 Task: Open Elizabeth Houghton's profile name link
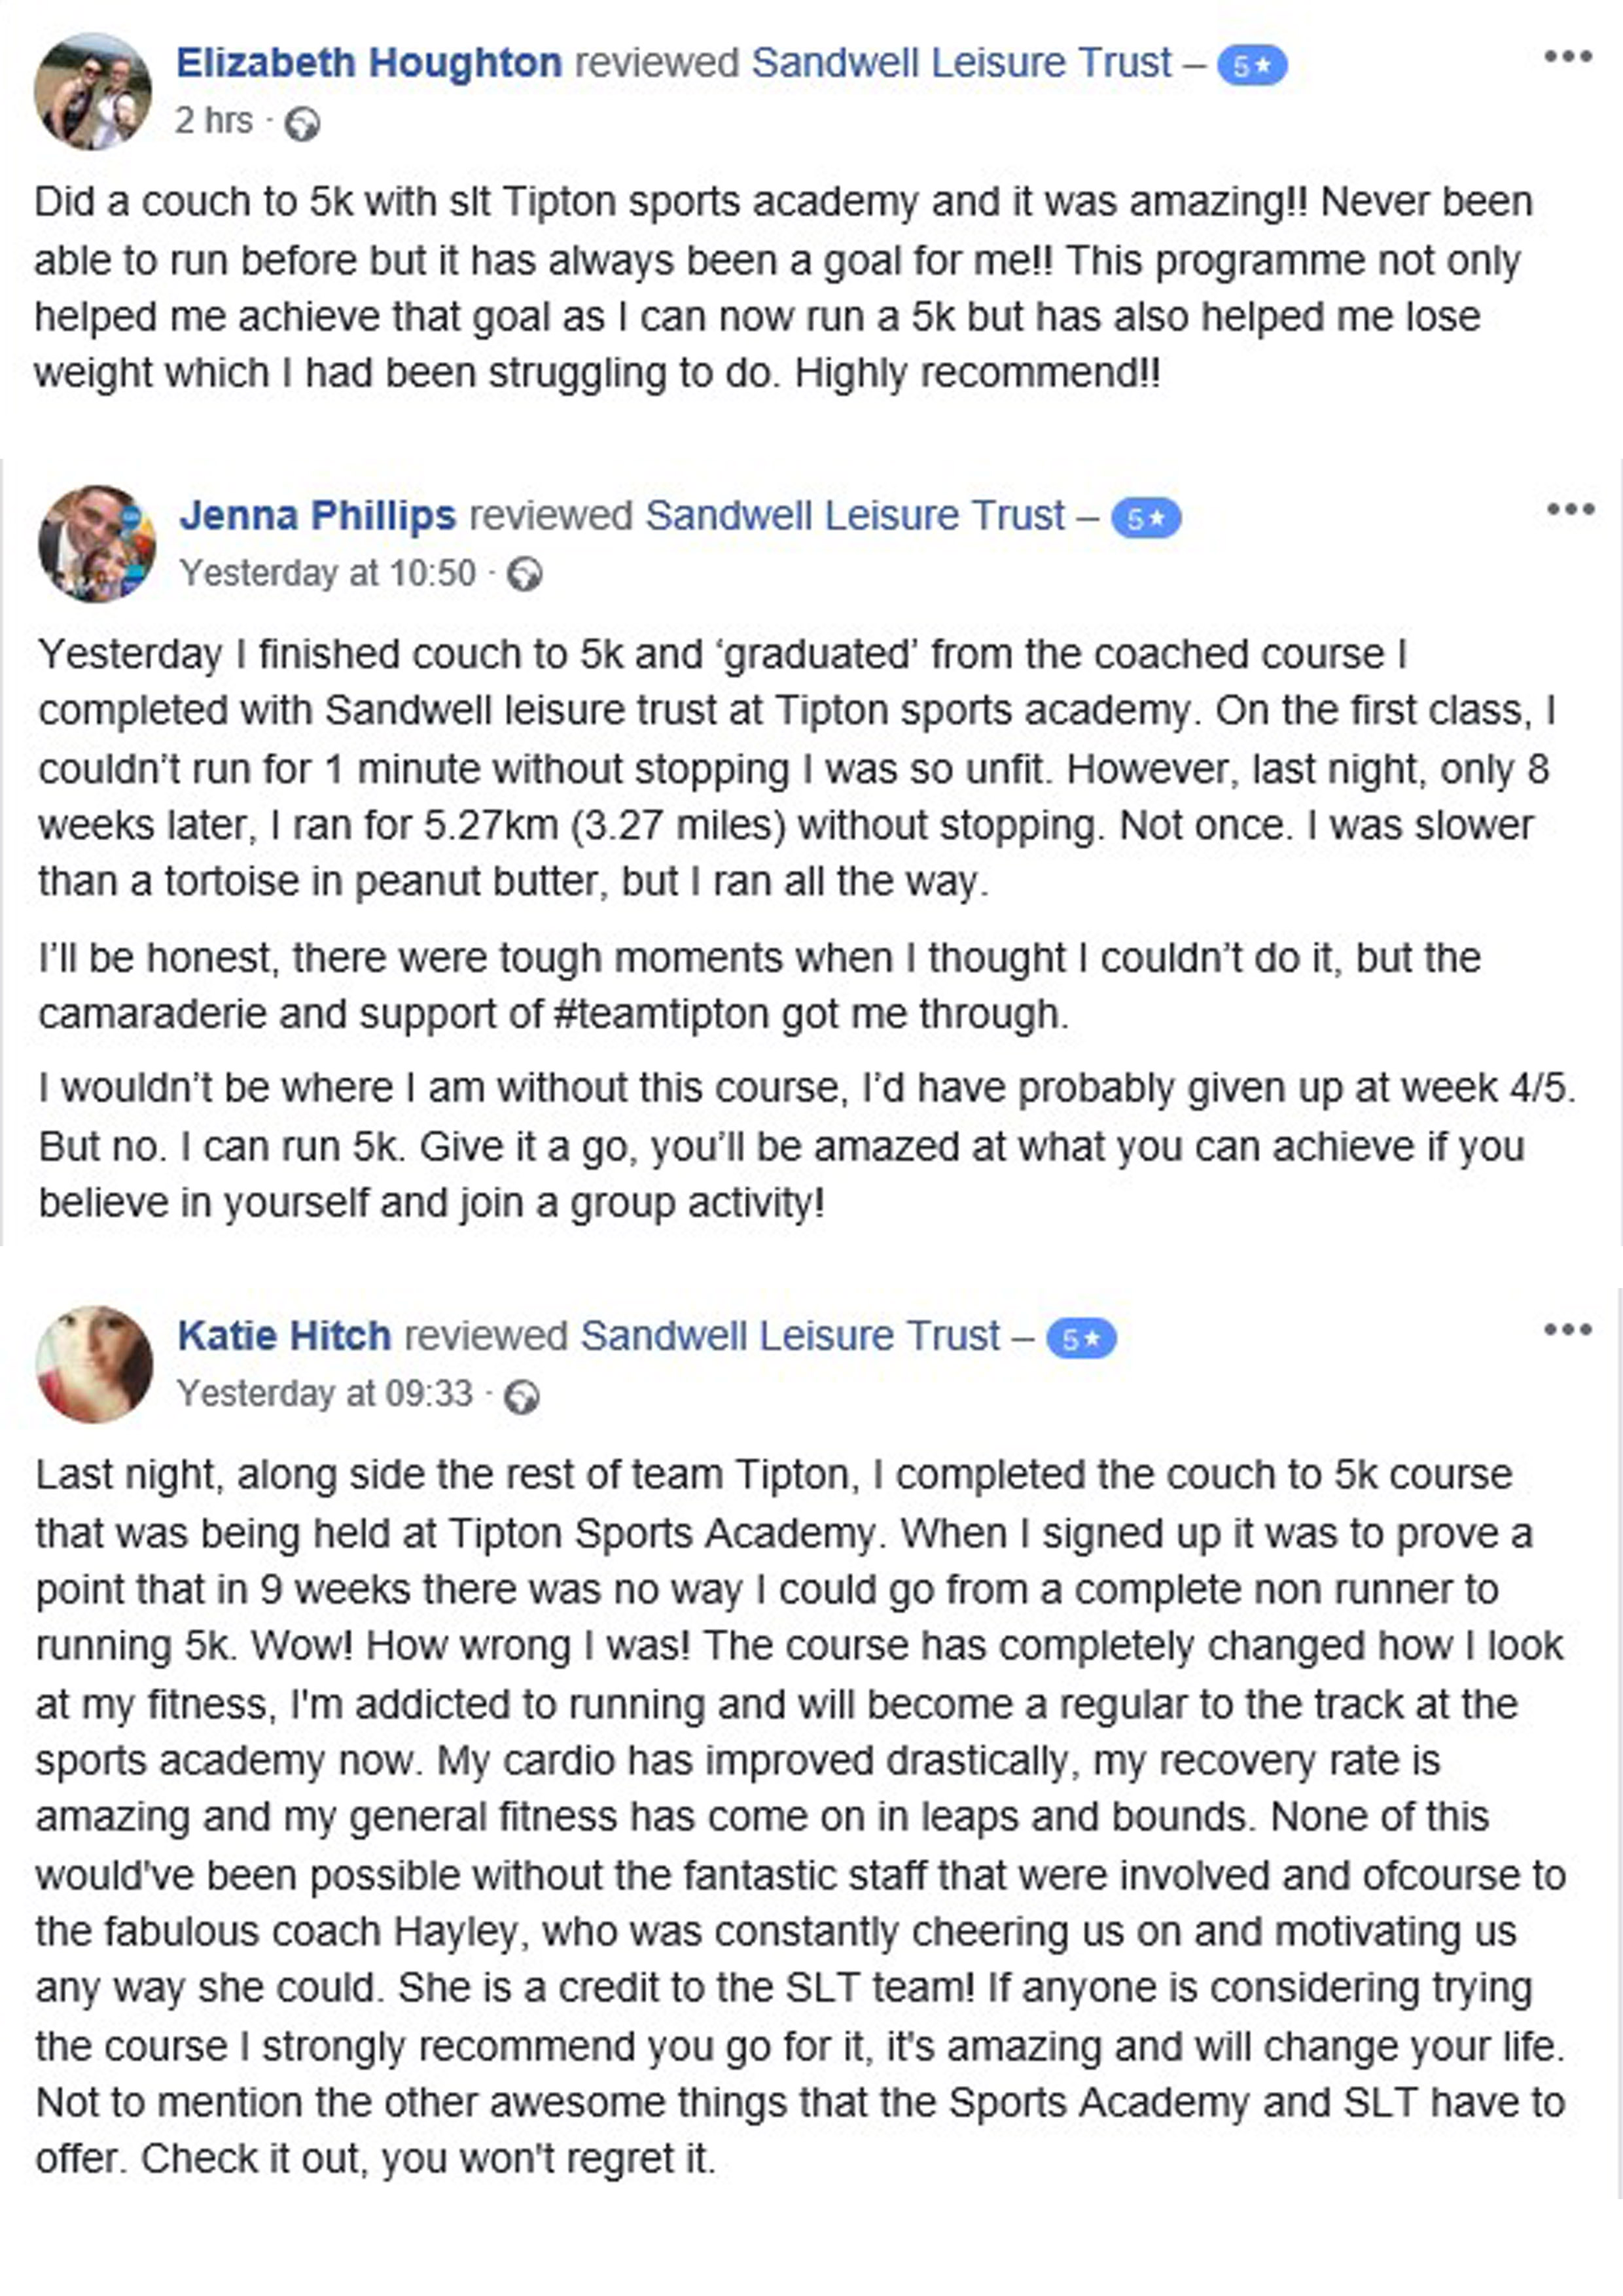point(369,63)
